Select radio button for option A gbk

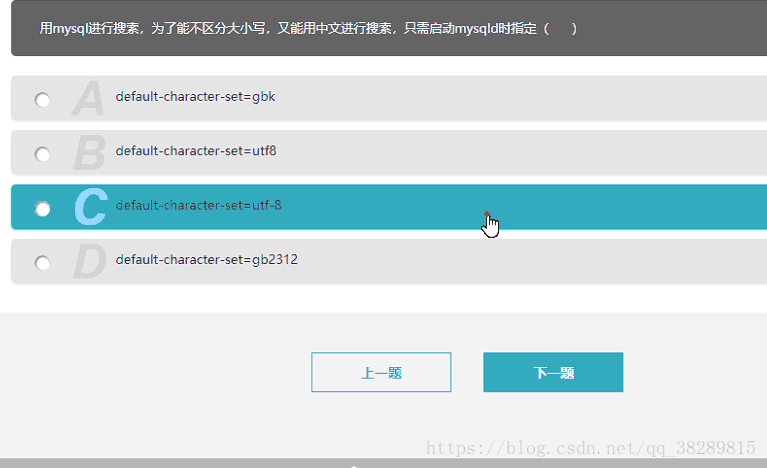42,100
